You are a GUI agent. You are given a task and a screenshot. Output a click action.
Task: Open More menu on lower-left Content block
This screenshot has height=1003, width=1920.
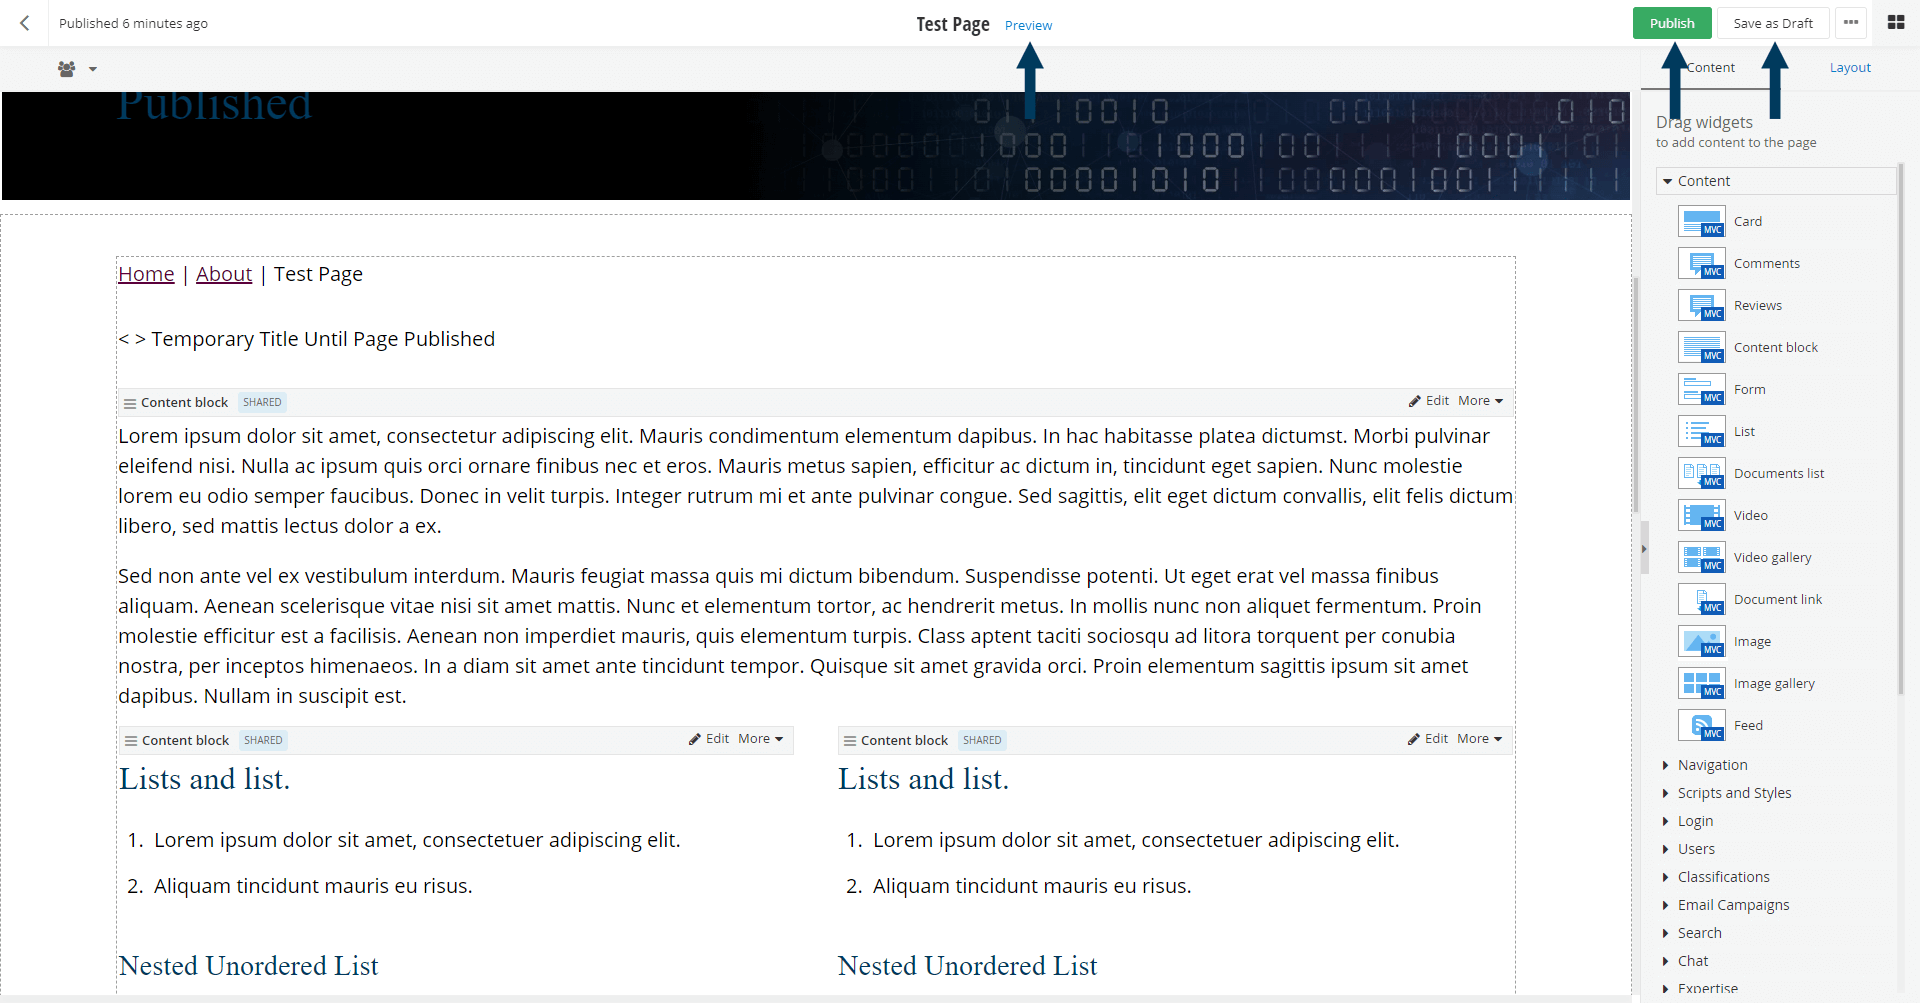click(x=760, y=739)
